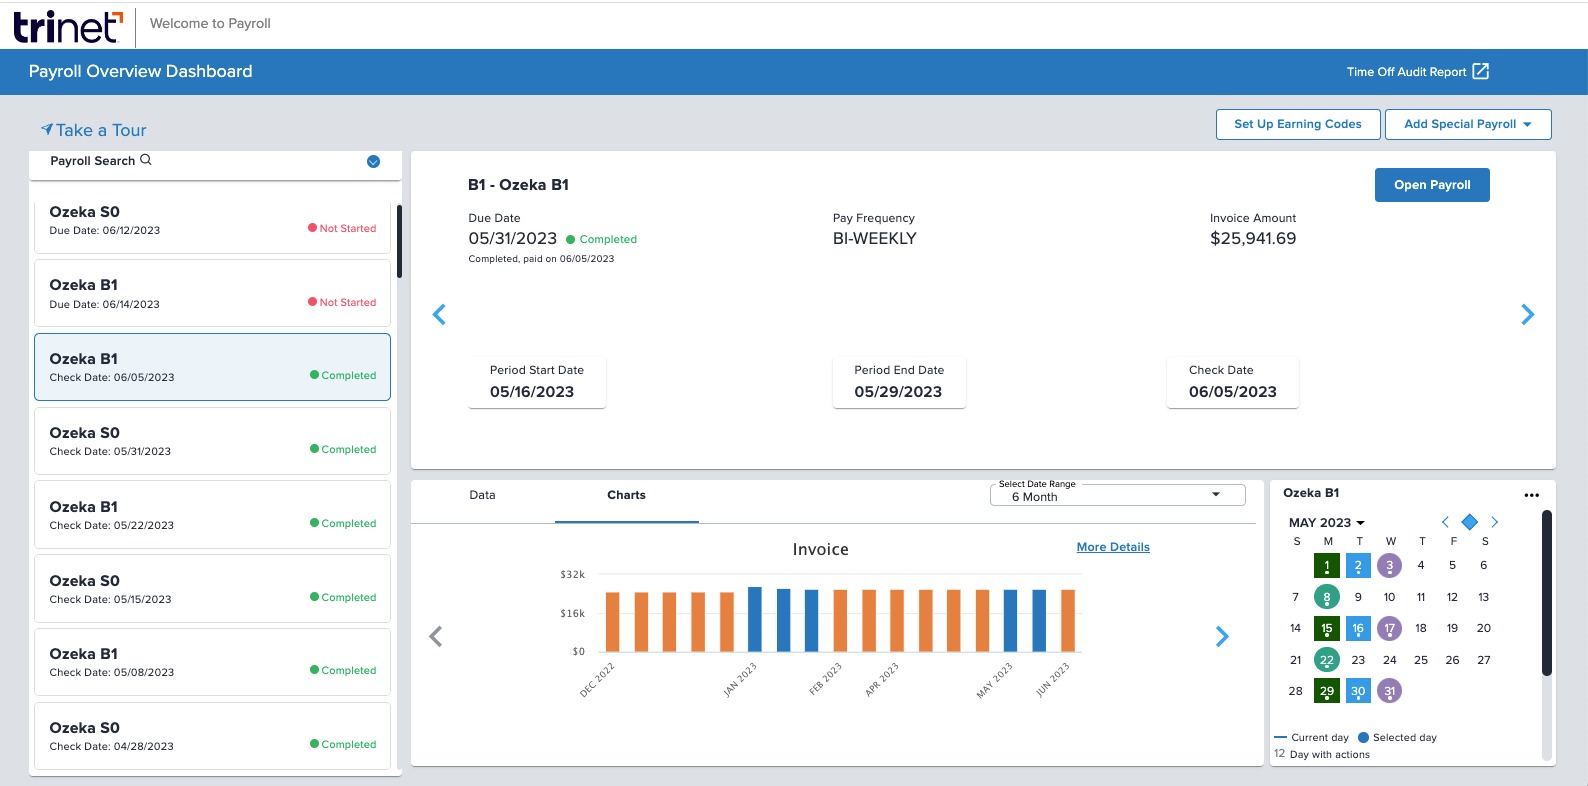Viewport: 1588px width, 786px height.
Task: Click the Period Start Date 05/16/2023 card
Action: coord(537,382)
